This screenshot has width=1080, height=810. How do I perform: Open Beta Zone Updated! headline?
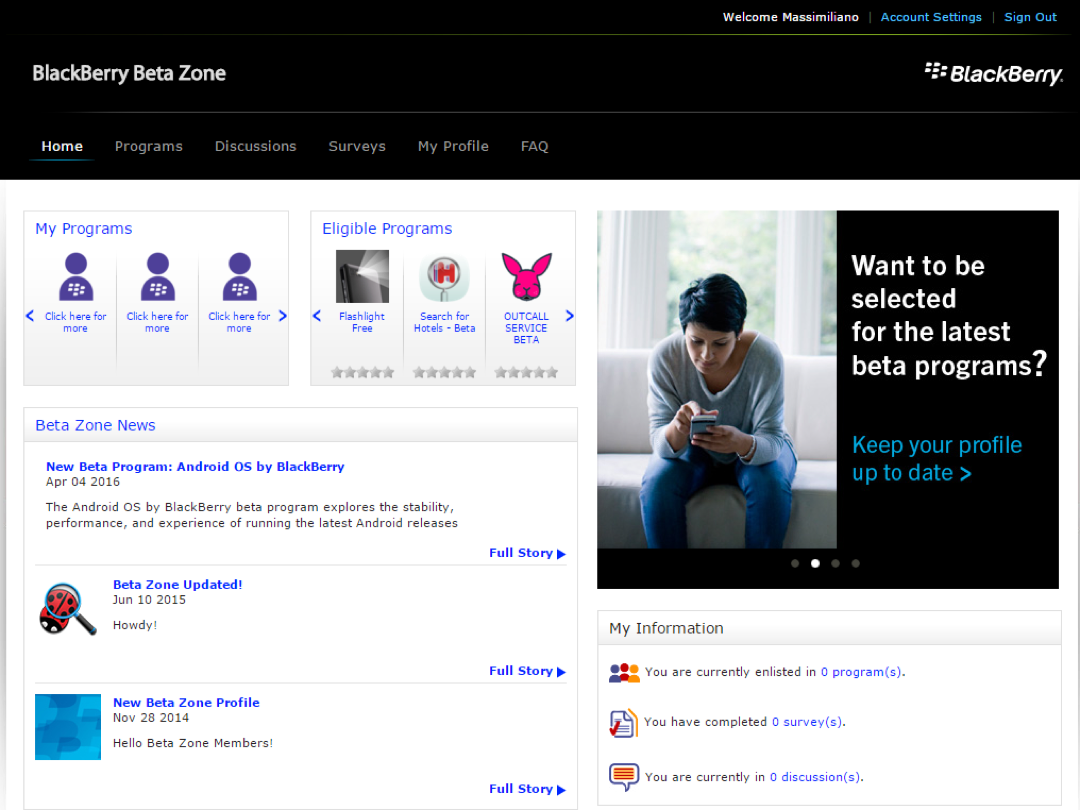[178, 584]
